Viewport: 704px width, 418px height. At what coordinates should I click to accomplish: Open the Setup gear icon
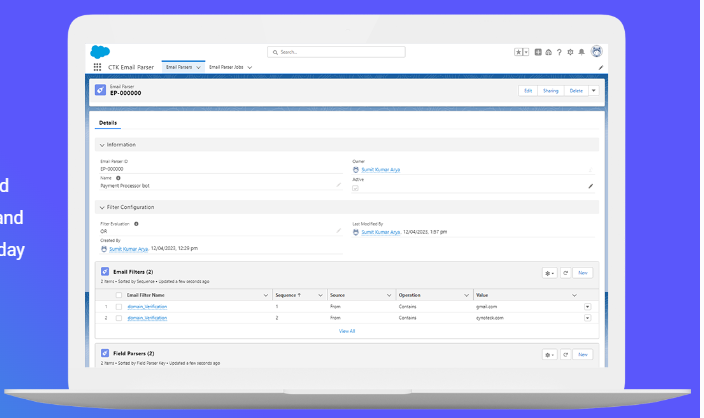coord(570,51)
